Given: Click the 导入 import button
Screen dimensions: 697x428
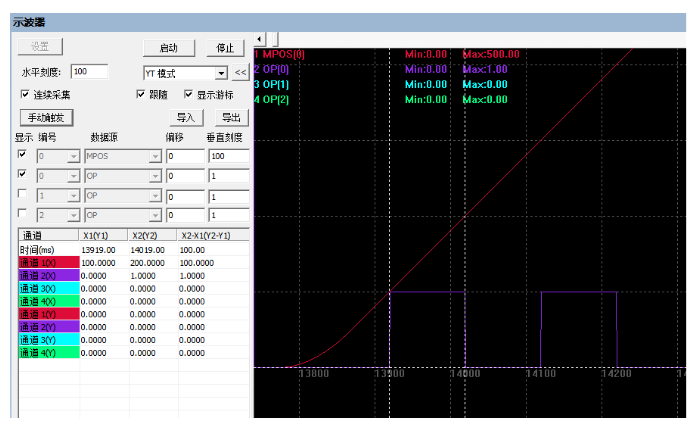Looking at the screenshot, I should click(x=186, y=118).
